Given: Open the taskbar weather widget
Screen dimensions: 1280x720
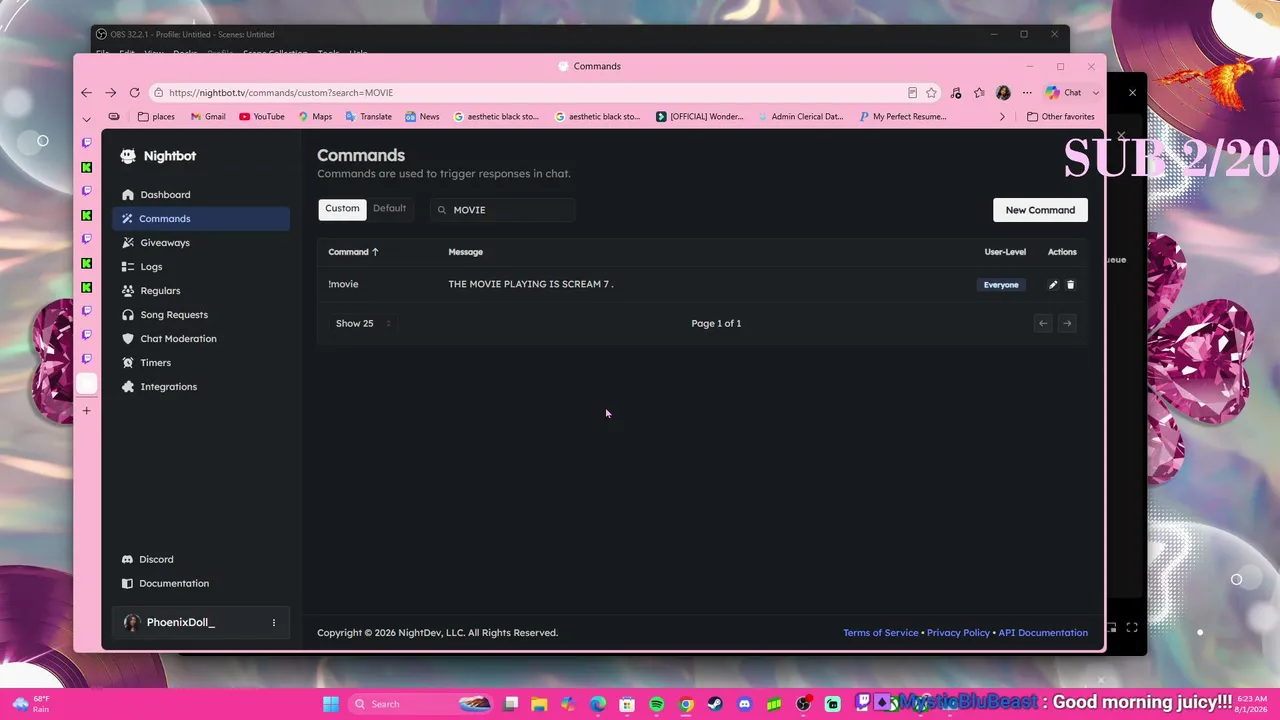Looking at the screenshot, I should pyautogui.click(x=31, y=704).
